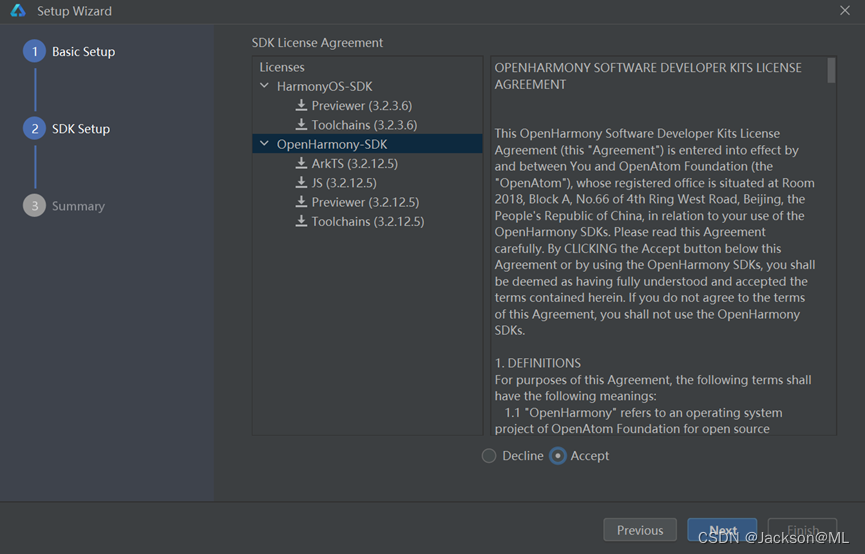Viewport: 865px width, 554px height.
Task: Click step 1 circle for Basic Setup
Action: tap(34, 51)
